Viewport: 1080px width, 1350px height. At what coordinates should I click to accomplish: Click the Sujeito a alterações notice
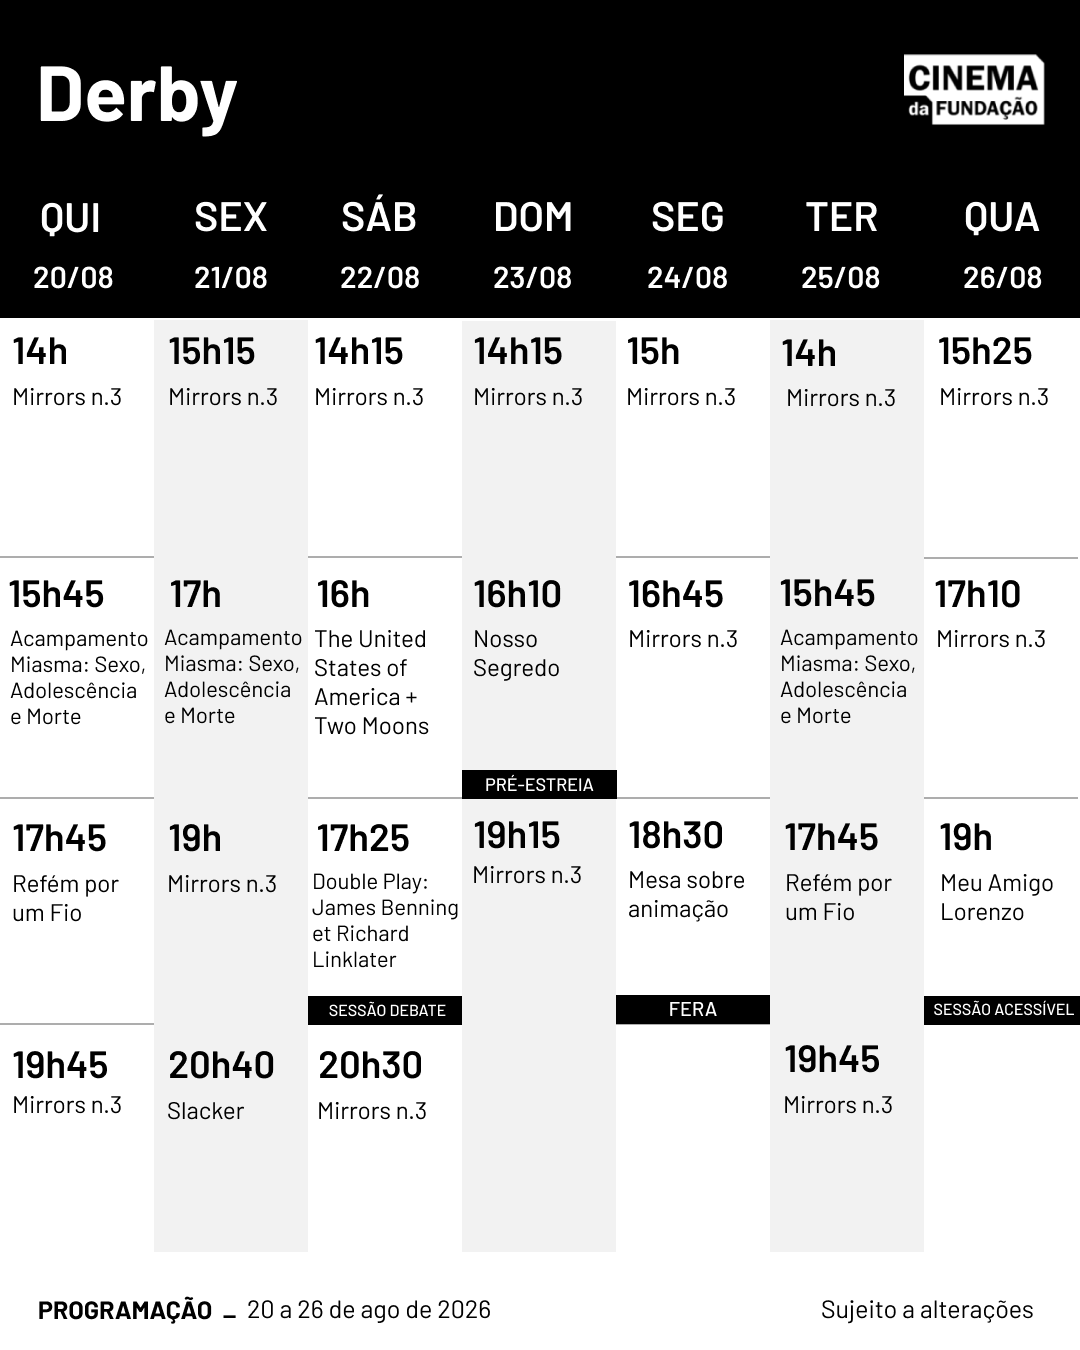927,1310
